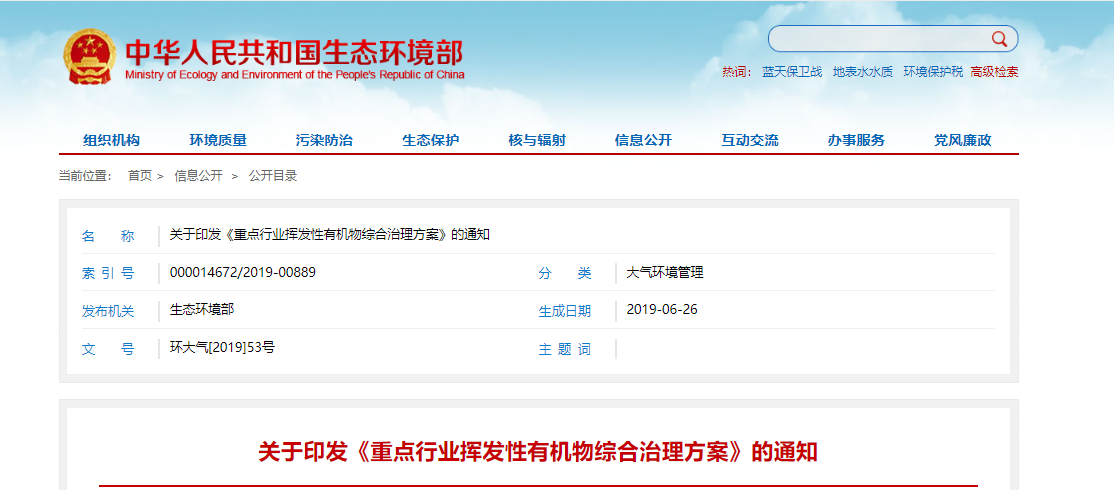Click the 环境保护税 hot keyword link
The width and height of the screenshot is (1114, 490).
933,72
